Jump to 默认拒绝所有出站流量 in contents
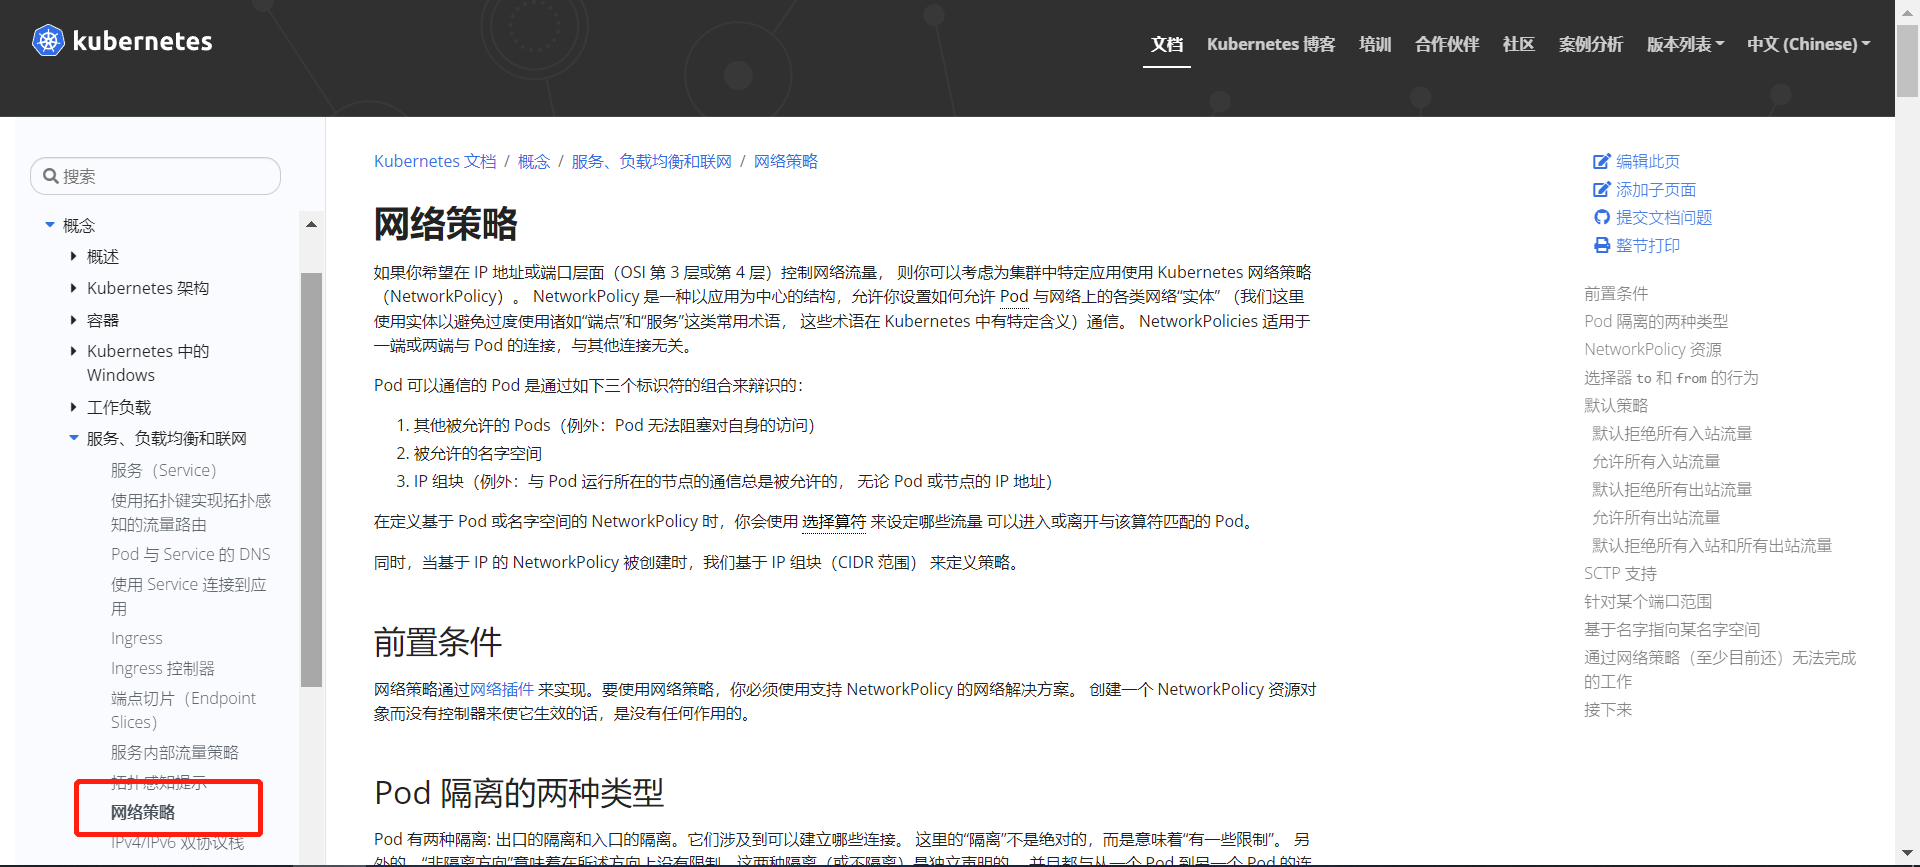1920x867 pixels. point(1672,489)
